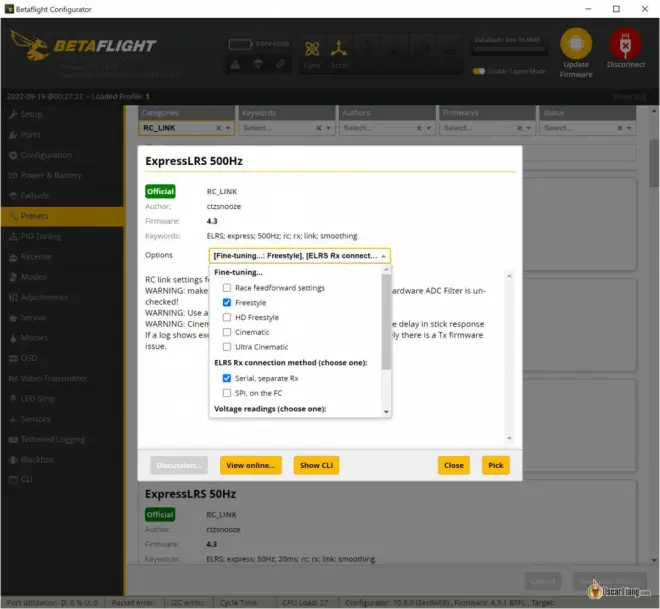Click the Blackbox sidebar icon

(13, 460)
